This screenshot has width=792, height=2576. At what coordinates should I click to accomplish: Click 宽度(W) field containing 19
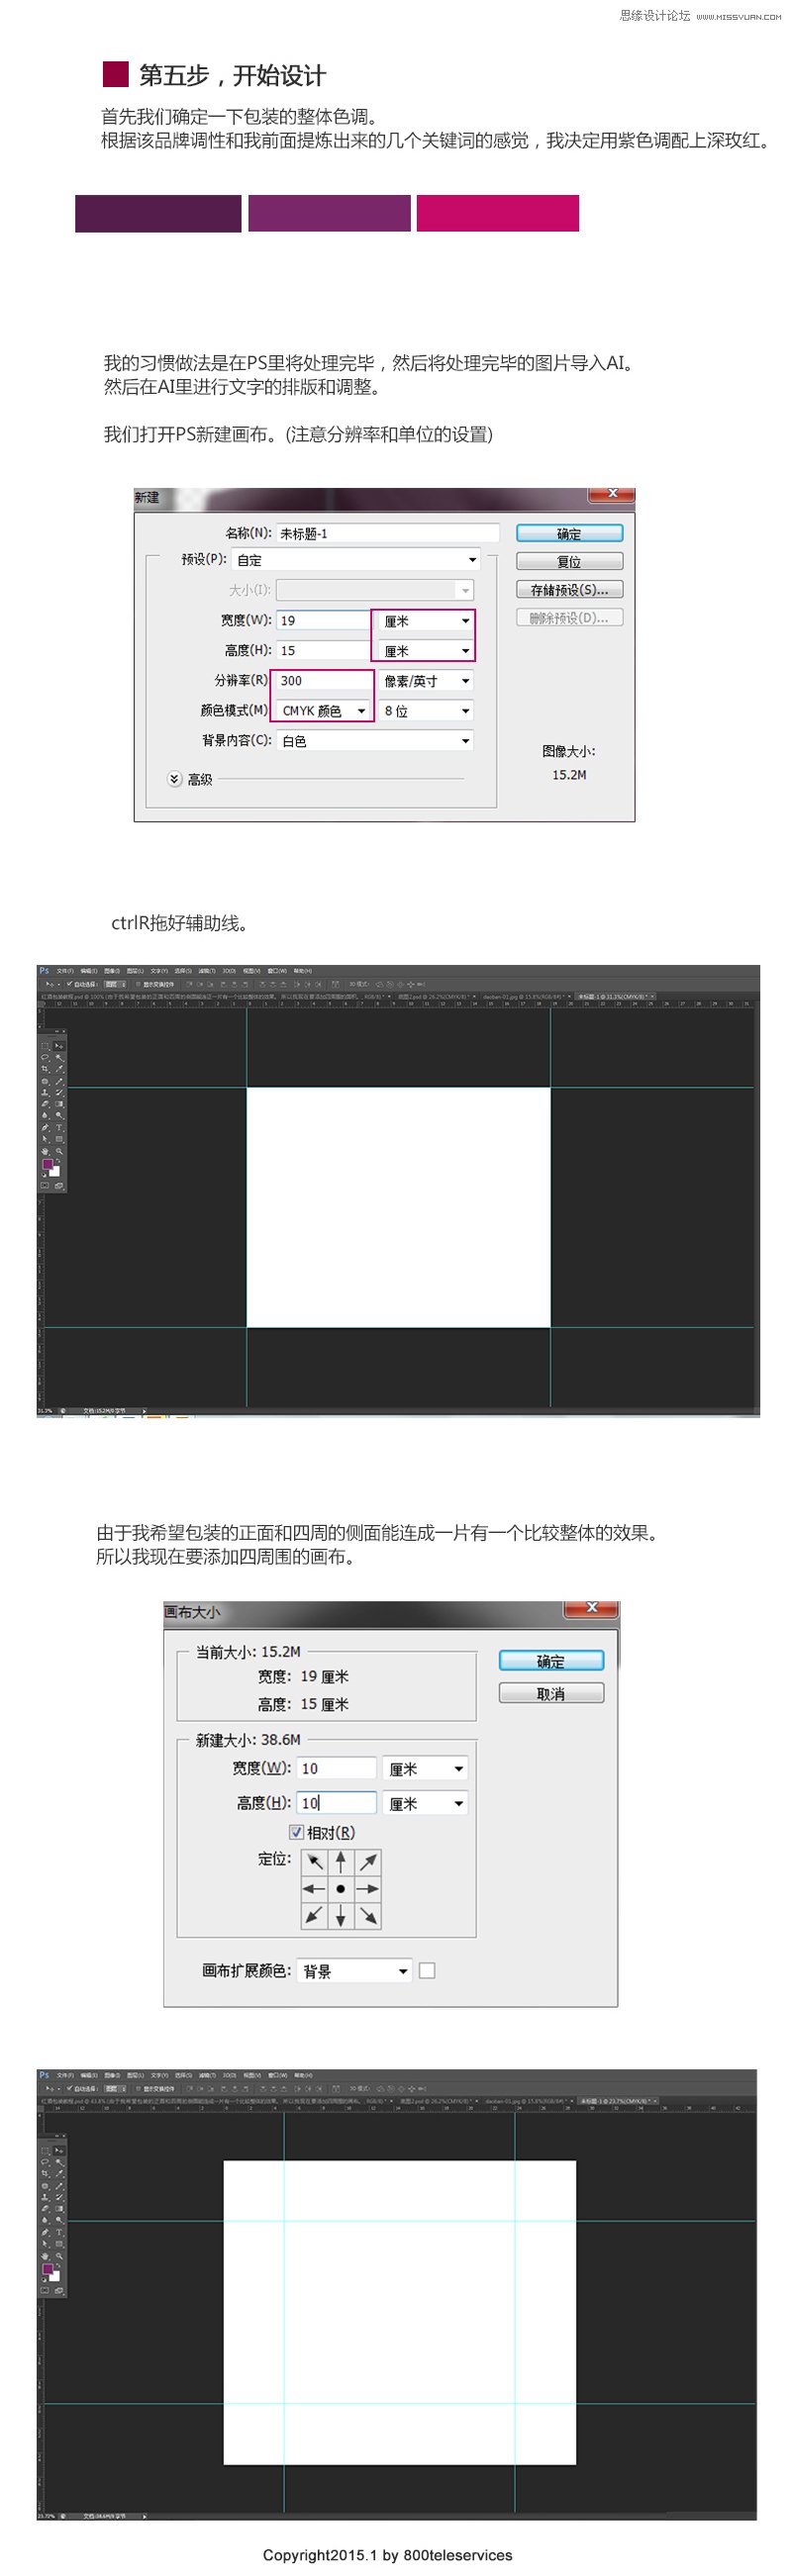[x=323, y=621]
